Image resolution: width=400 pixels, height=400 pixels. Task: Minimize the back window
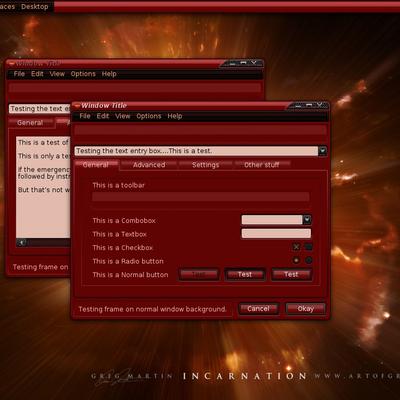(232, 63)
